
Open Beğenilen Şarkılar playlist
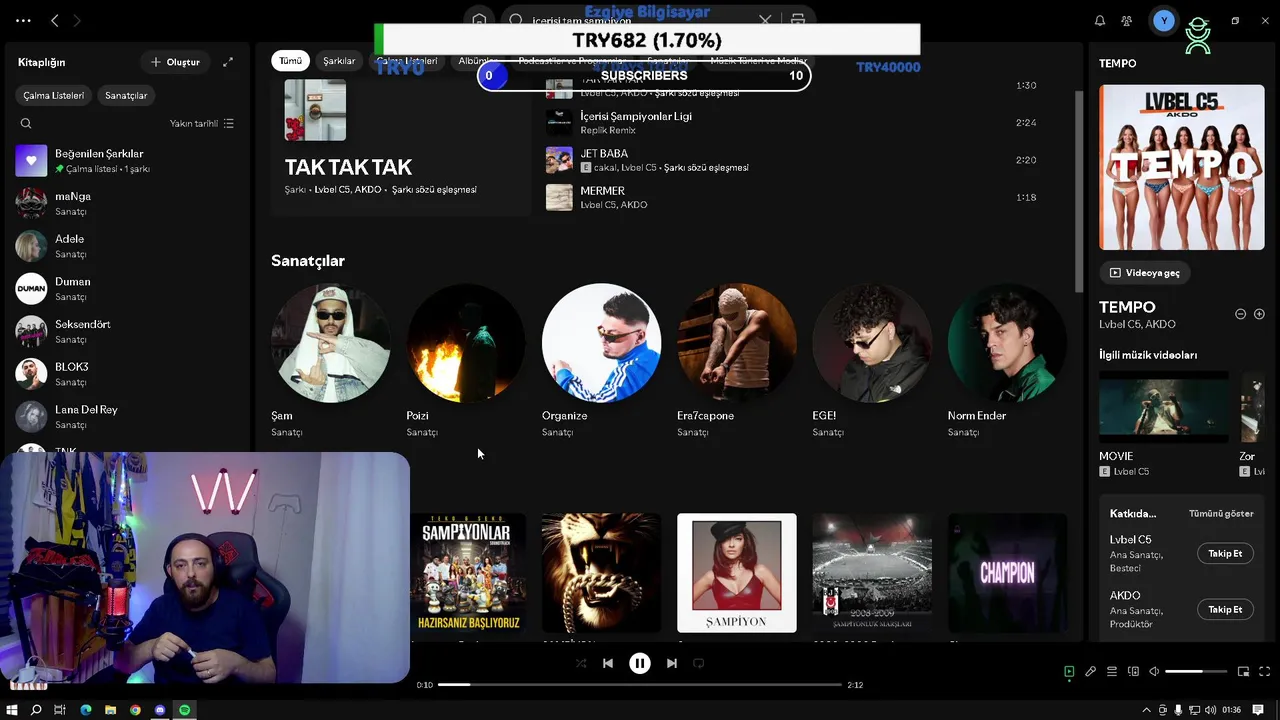(x=127, y=161)
